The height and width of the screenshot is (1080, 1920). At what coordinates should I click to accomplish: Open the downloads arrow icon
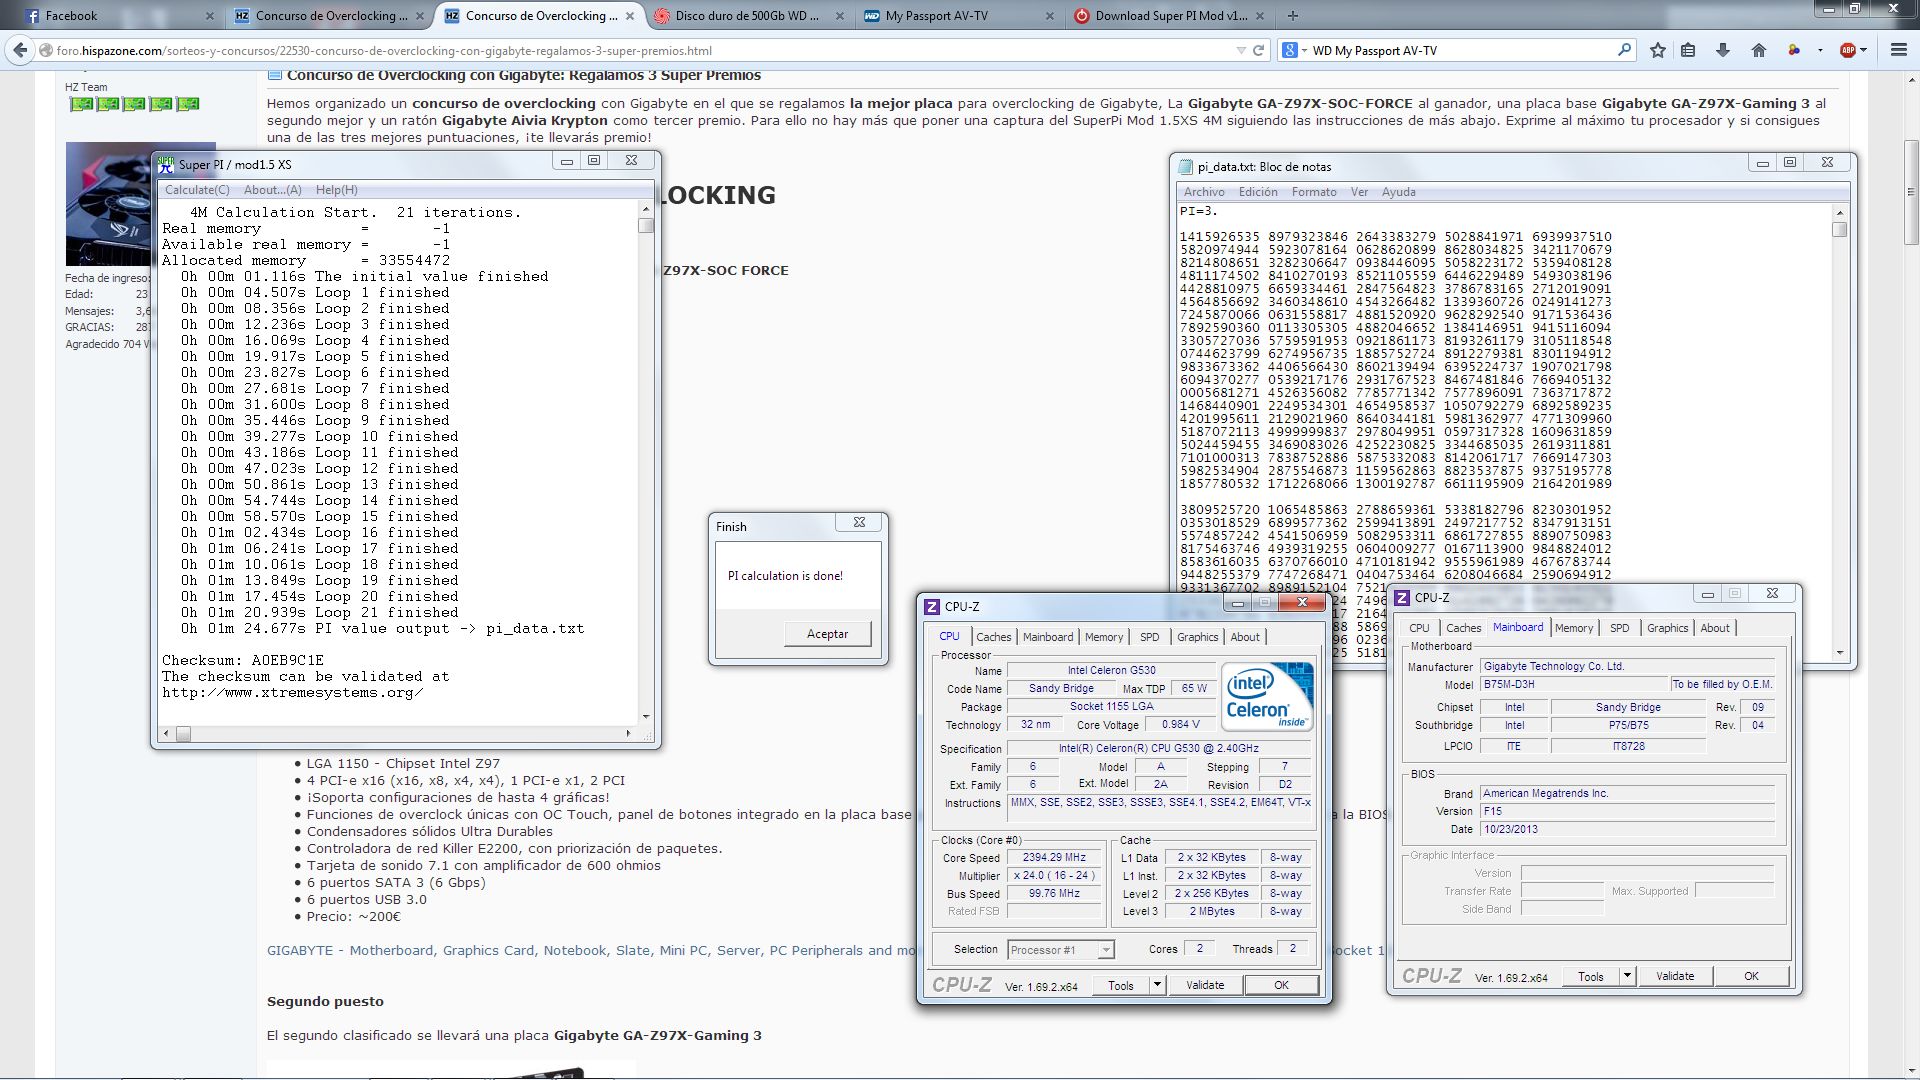1723,50
